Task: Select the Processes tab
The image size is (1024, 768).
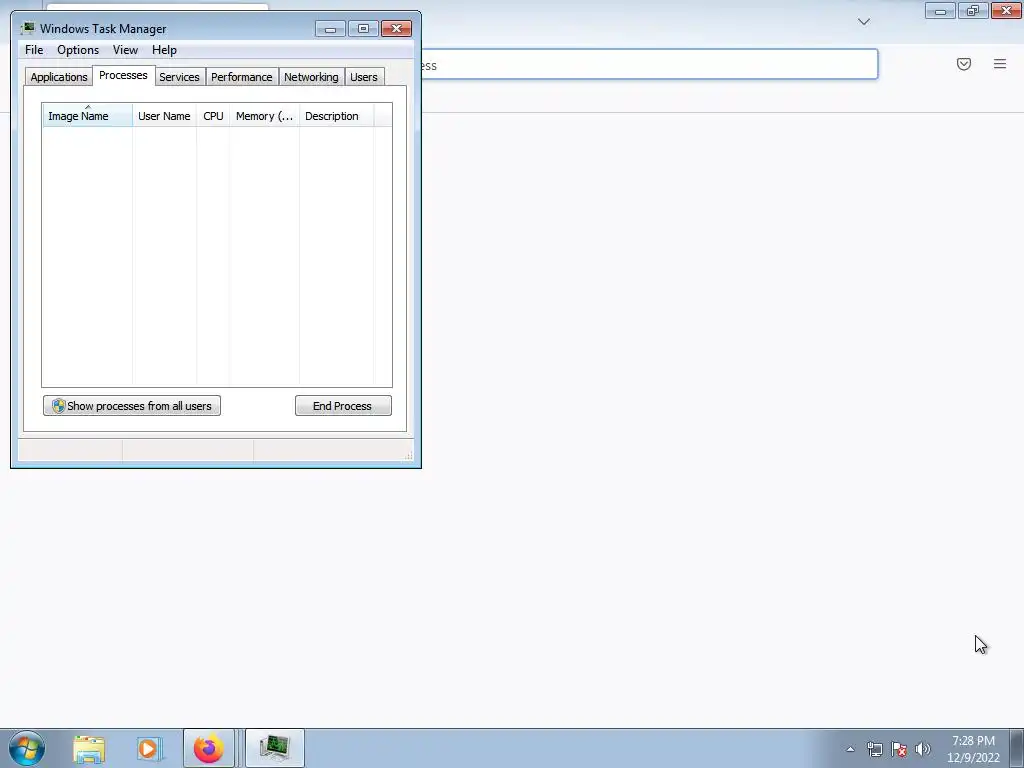Action: 123,76
